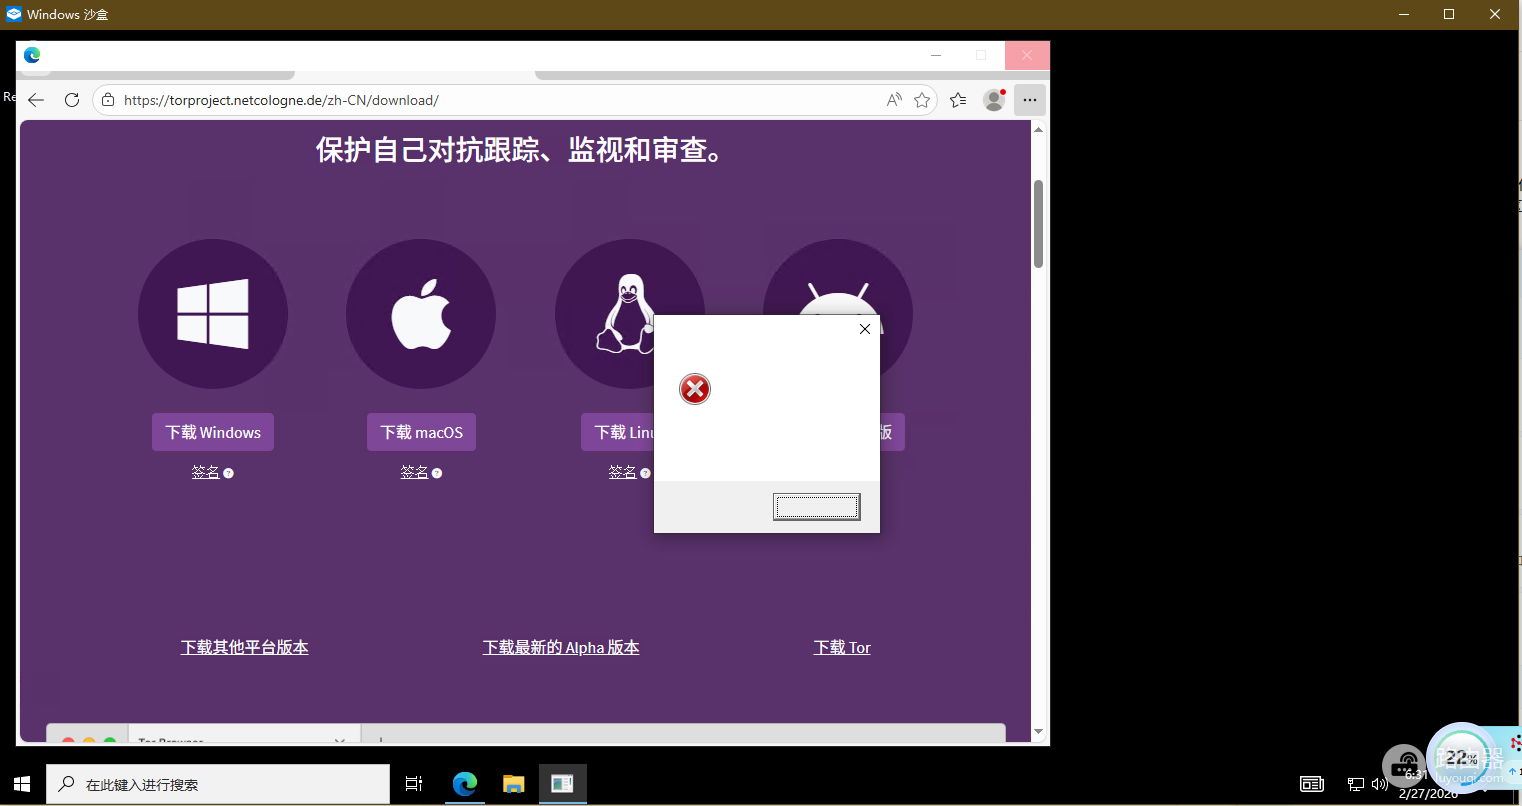Click the taskbar search box
The width and height of the screenshot is (1522, 806).
tap(218, 785)
